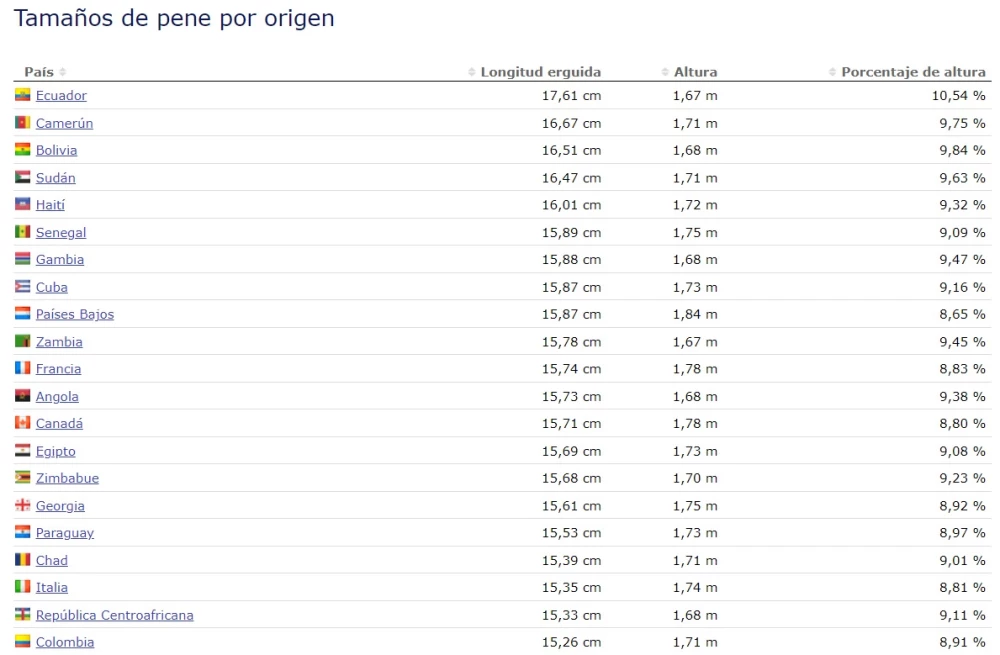
Task: Open the Camerún country link
Action: coord(64,123)
